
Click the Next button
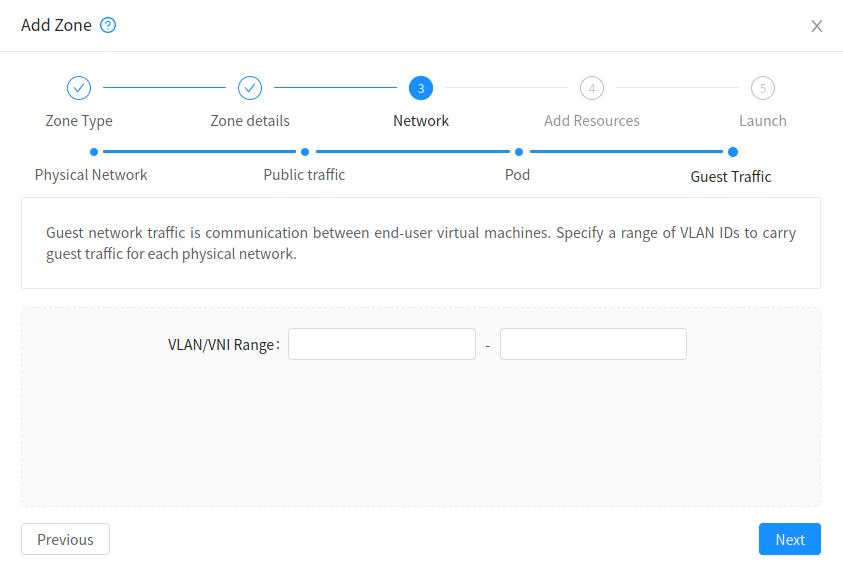pos(789,539)
